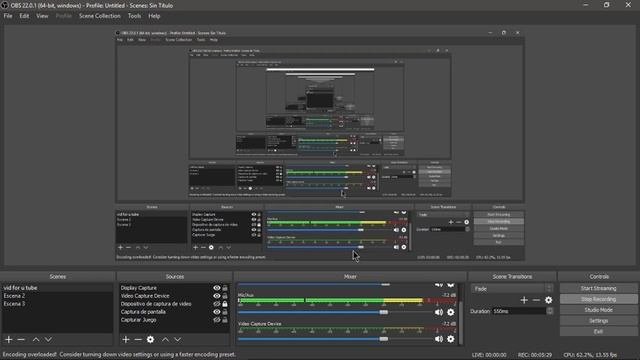Open transition properties gear icon
The image size is (640, 360).
pyautogui.click(x=549, y=300)
